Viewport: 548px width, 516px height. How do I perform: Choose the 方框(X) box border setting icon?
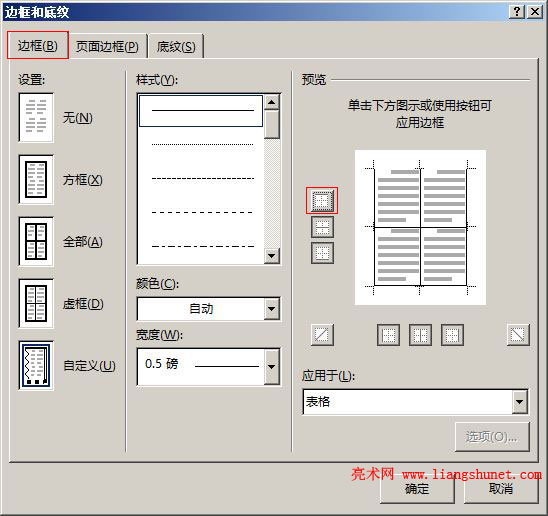pos(36,180)
